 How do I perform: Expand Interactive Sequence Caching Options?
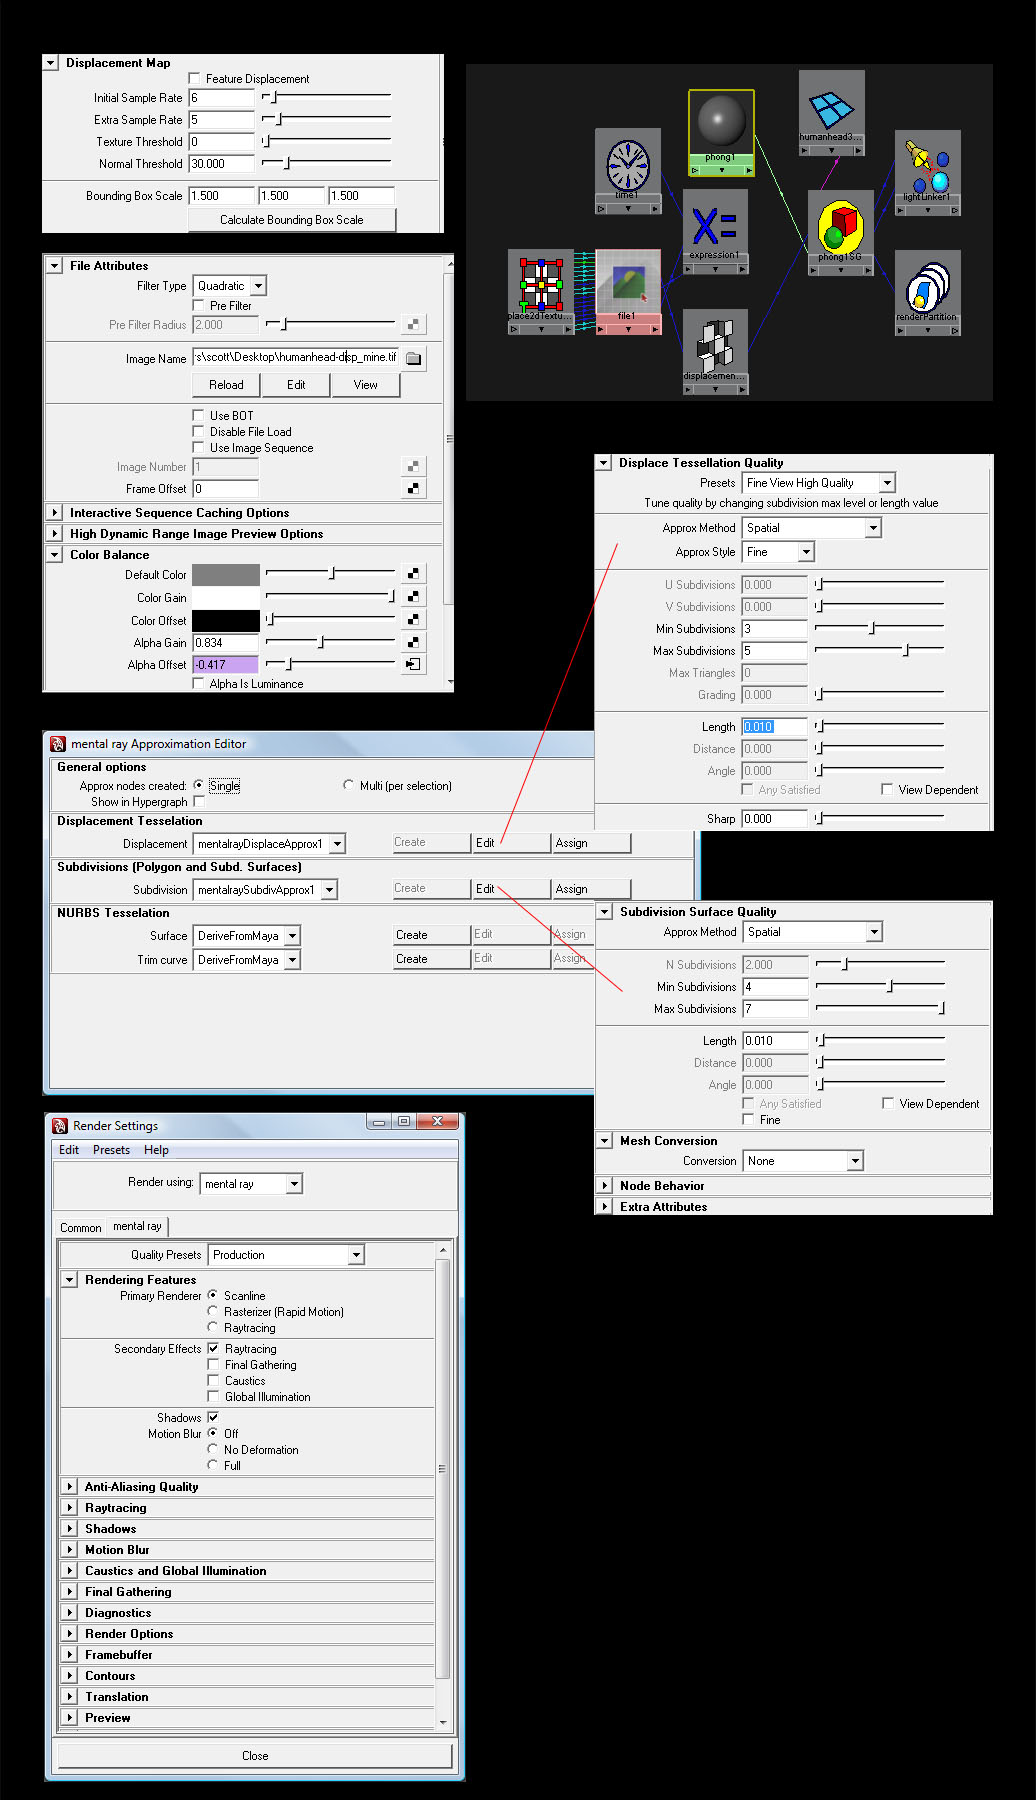[x=55, y=513]
